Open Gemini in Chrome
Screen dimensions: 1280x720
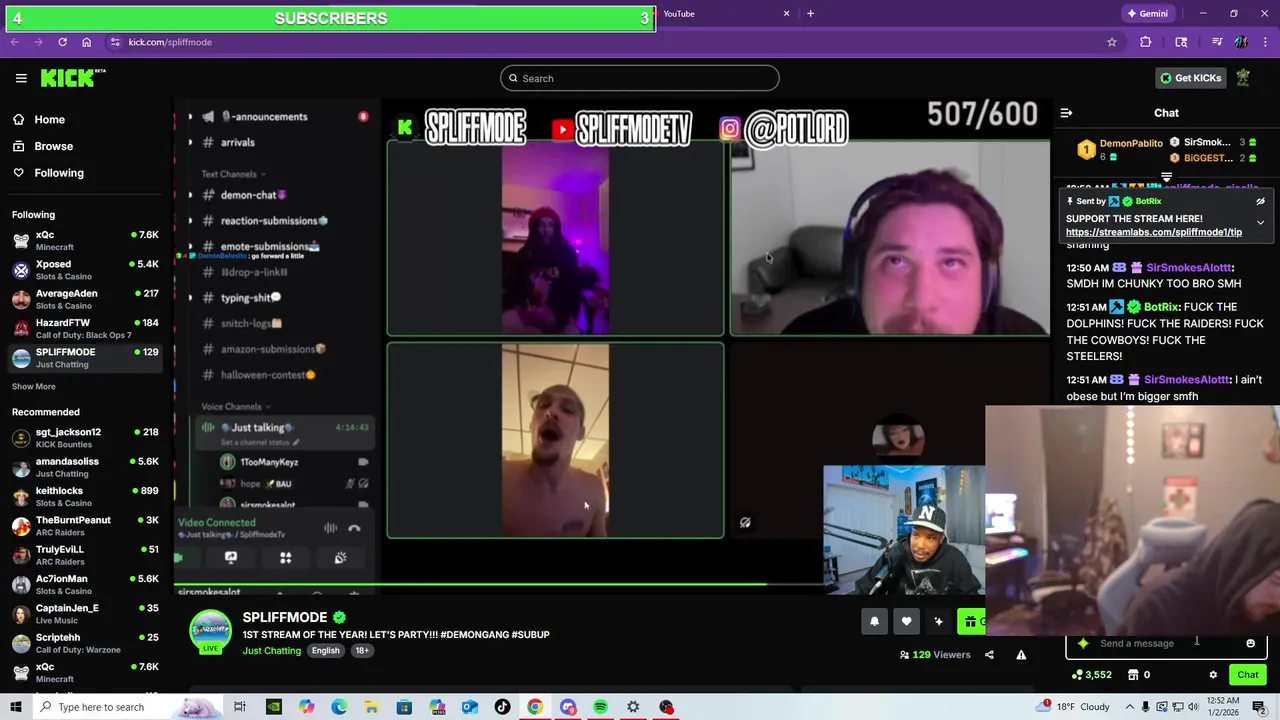pos(1147,13)
